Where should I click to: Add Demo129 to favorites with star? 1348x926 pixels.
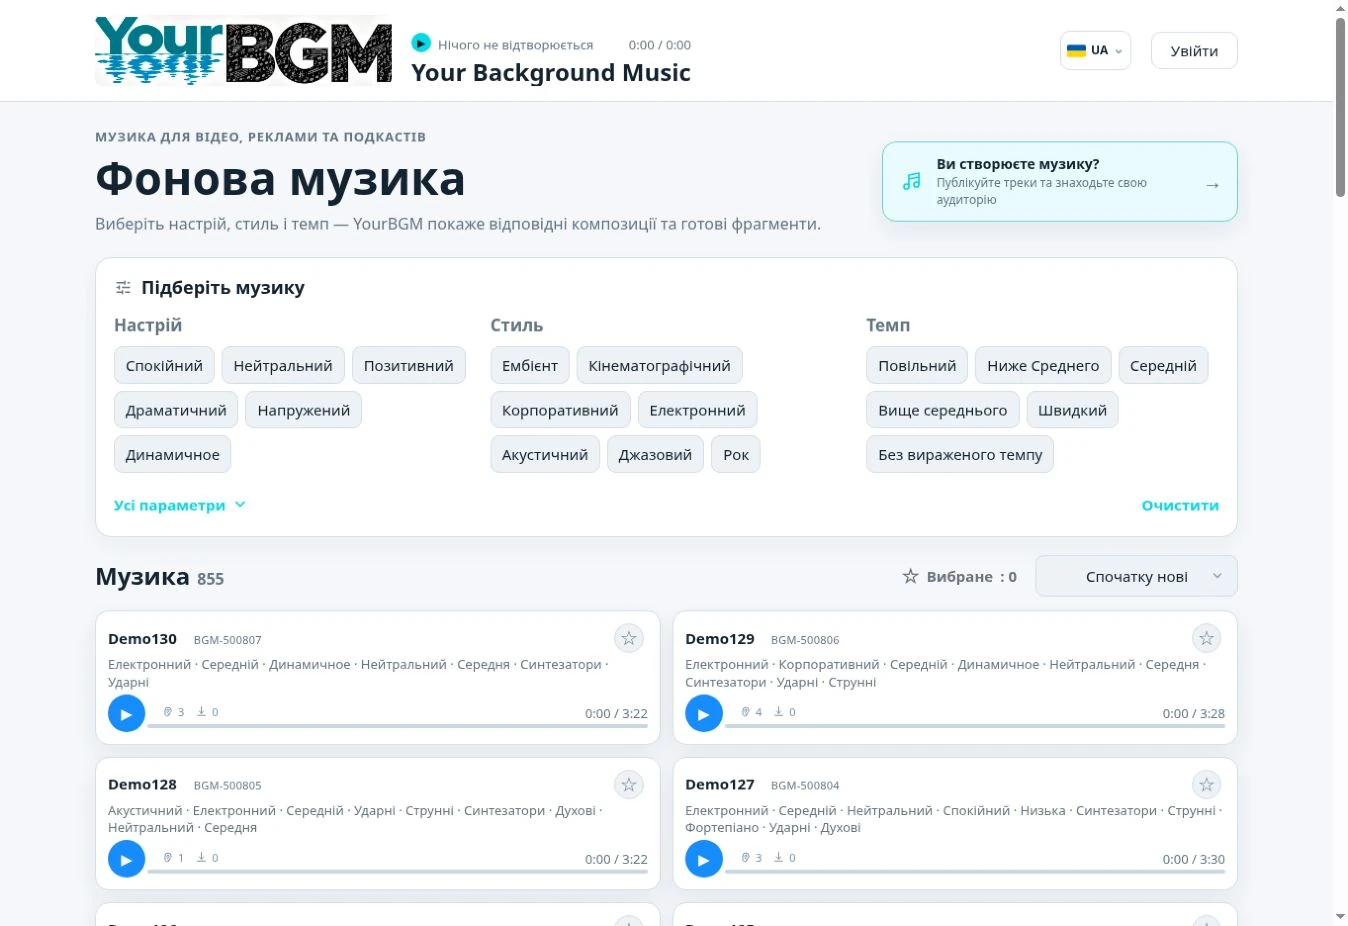(x=1206, y=638)
